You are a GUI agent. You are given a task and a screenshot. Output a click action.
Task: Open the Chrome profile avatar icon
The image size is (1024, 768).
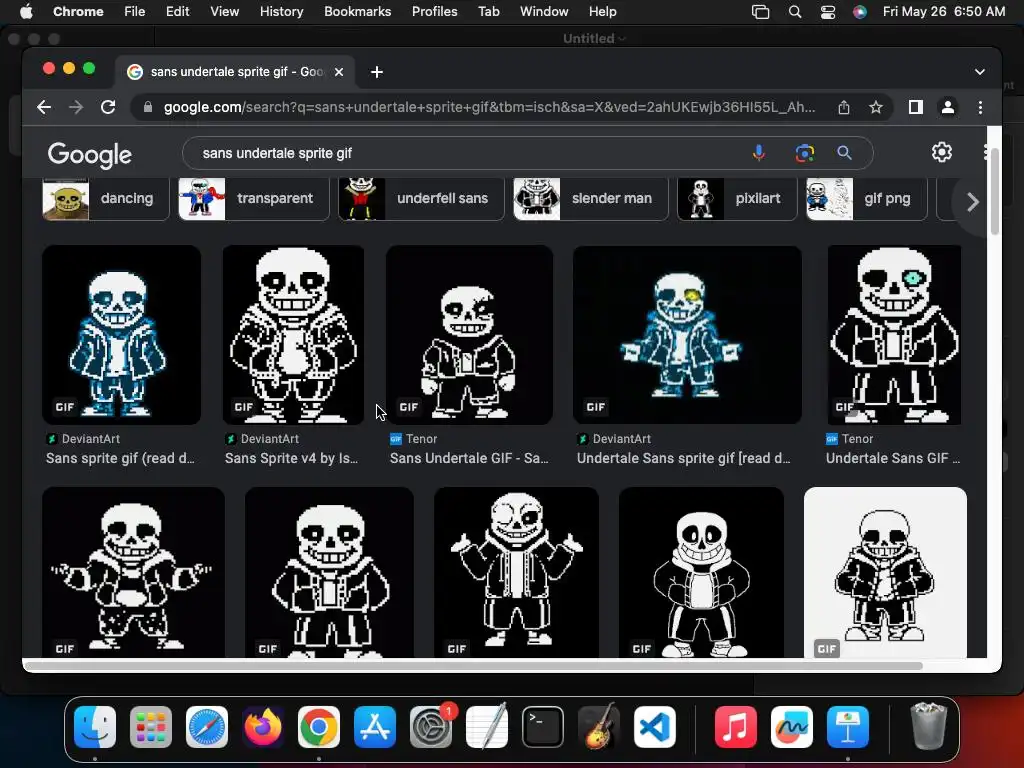[x=948, y=107]
